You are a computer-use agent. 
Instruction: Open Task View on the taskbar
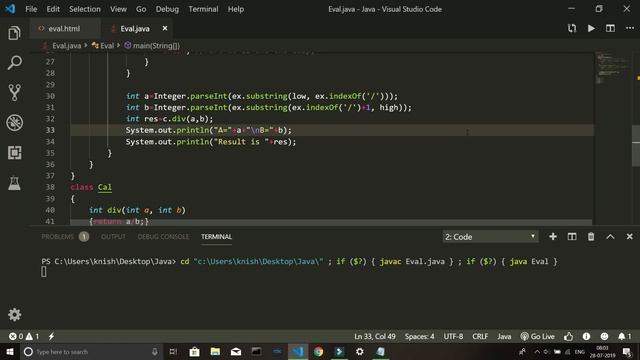click(x=173, y=352)
